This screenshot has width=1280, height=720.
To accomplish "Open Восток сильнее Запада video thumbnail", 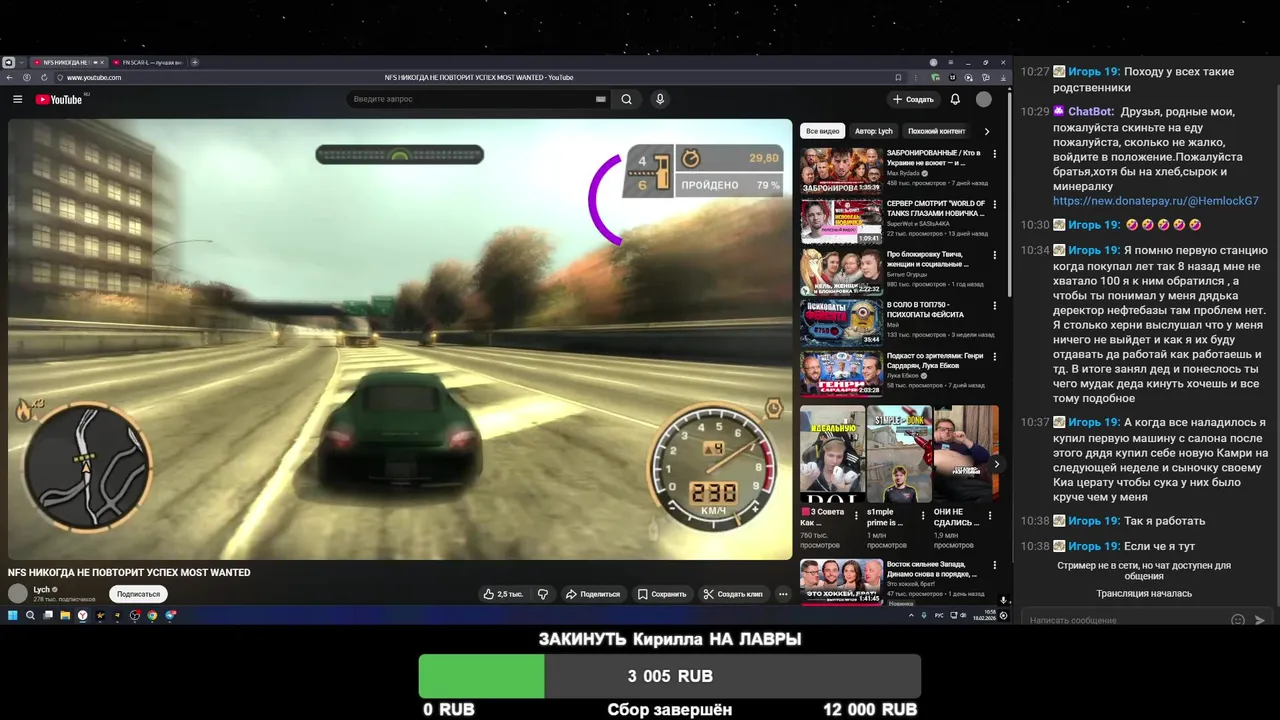I will (841, 581).
